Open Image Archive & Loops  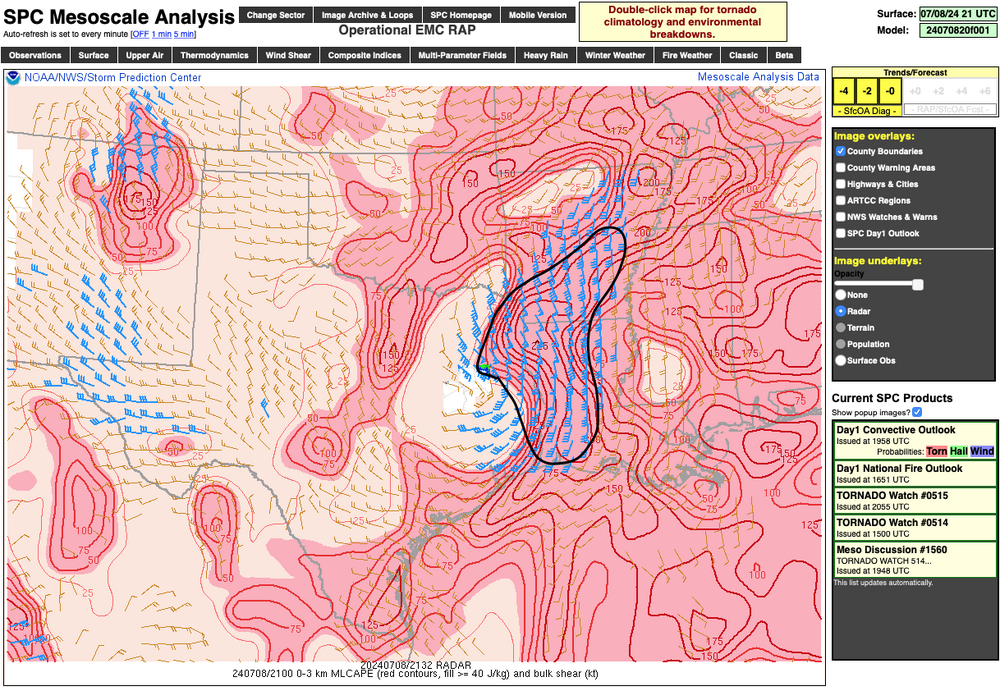(367, 15)
